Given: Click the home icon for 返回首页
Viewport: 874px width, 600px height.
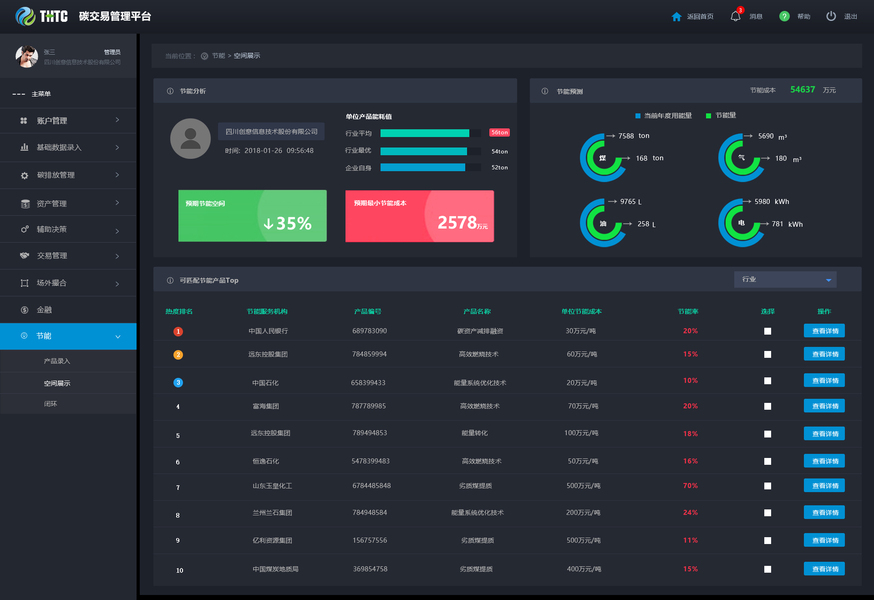Looking at the screenshot, I should pyautogui.click(x=676, y=17).
